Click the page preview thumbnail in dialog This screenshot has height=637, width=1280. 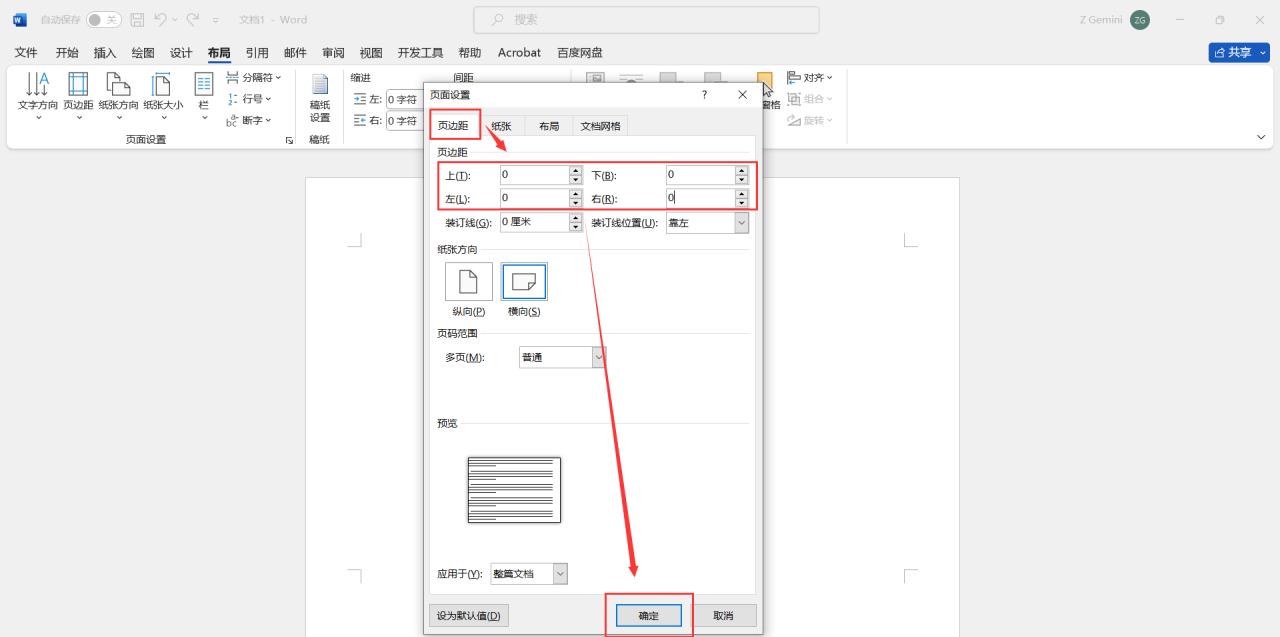(x=514, y=490)
